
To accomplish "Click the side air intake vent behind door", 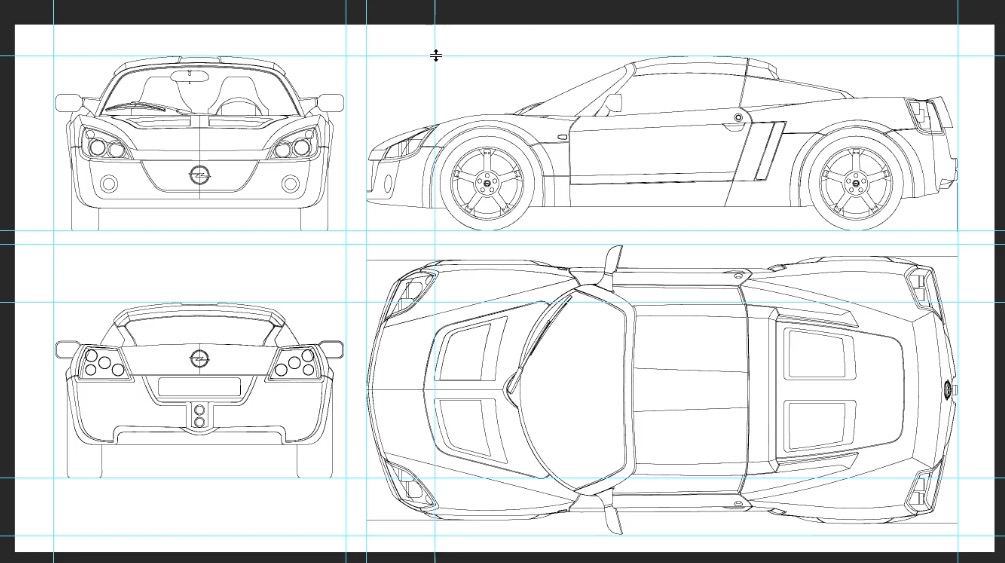I will coord(769,151).
